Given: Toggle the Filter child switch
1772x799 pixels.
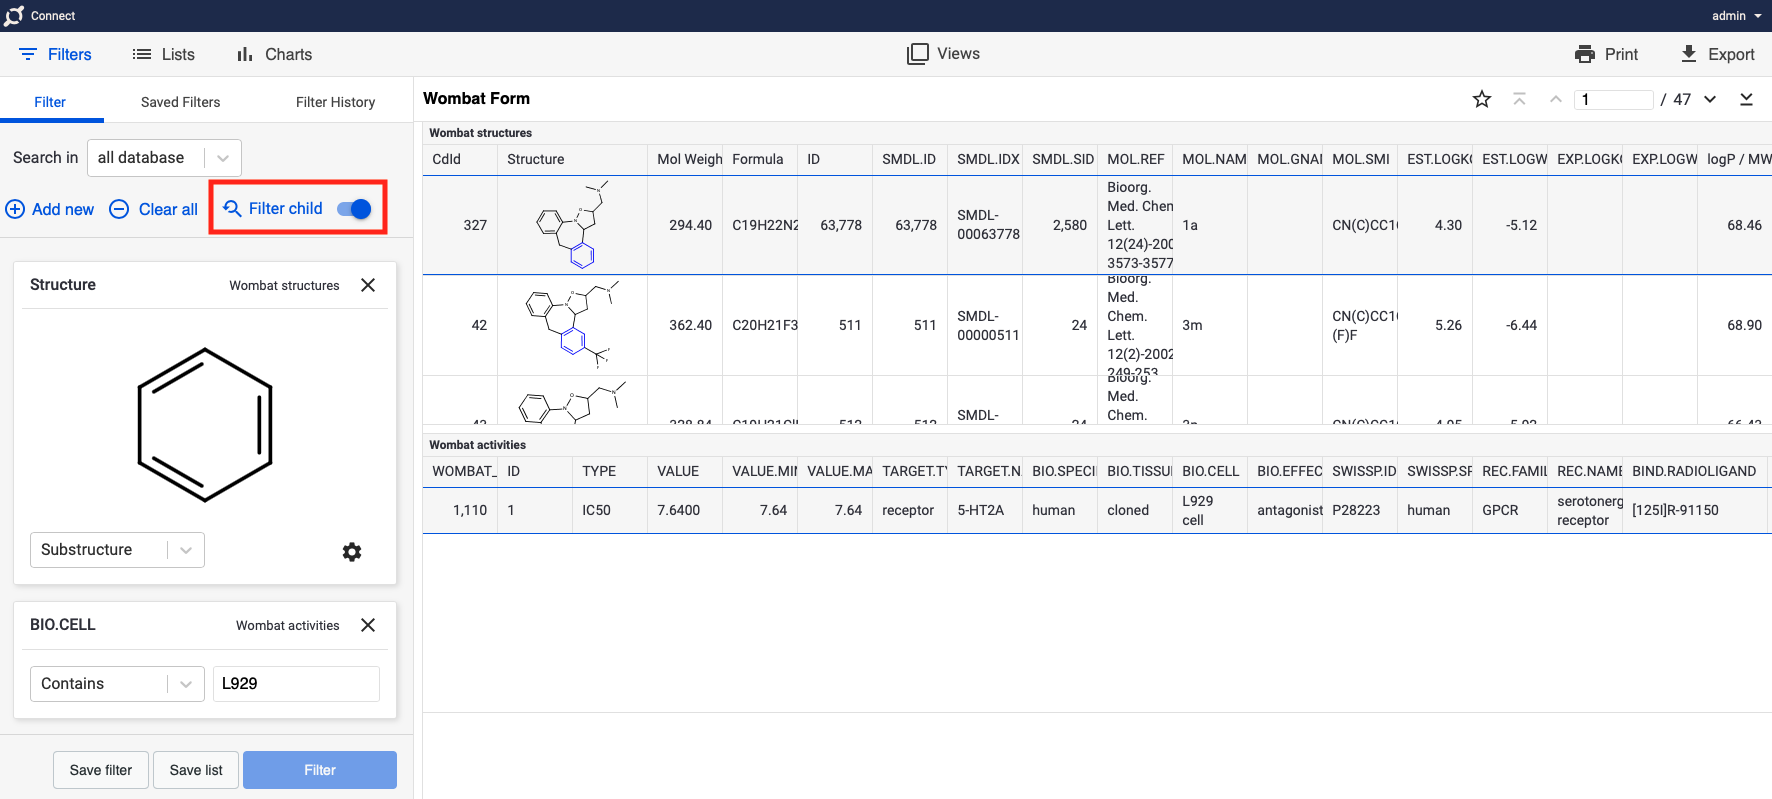Looking at the screenshot, I should pos(354,209).
